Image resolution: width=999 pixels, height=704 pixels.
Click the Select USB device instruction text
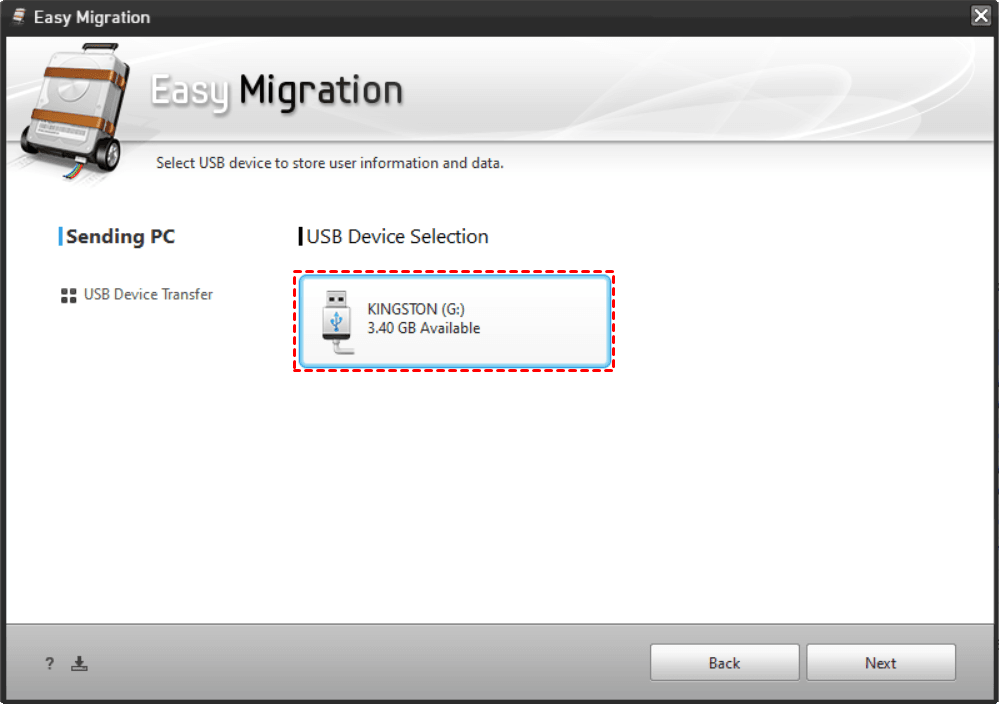329,162
